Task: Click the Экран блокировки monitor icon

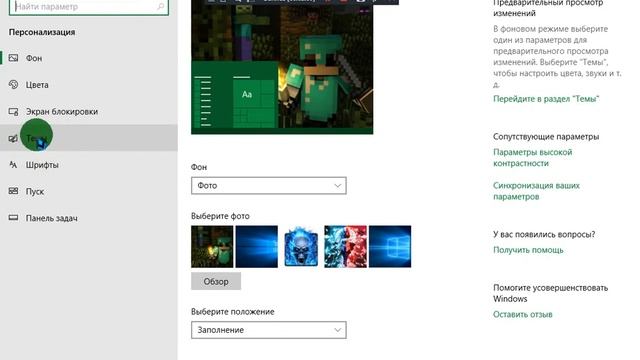Action: [x=13, y=111]
